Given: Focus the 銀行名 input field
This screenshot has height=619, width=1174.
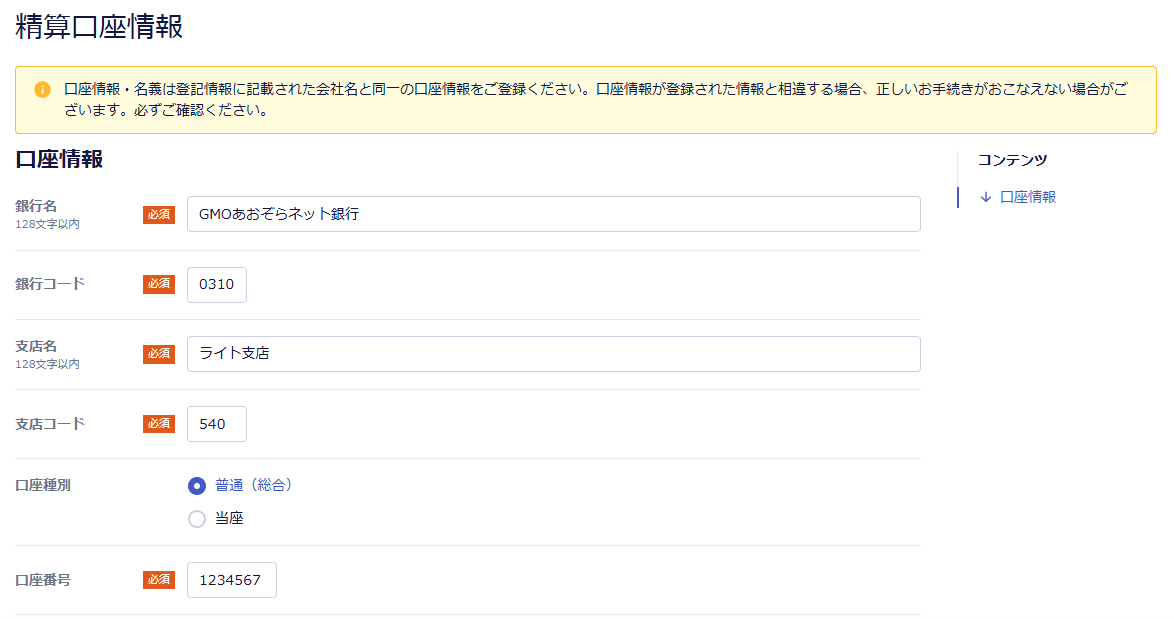Looking at the screenshot, I should 553,214.
